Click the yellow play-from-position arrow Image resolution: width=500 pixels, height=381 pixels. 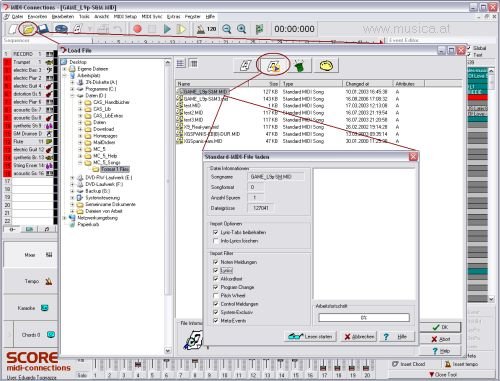pyautogui.click(x=182, y=29)
